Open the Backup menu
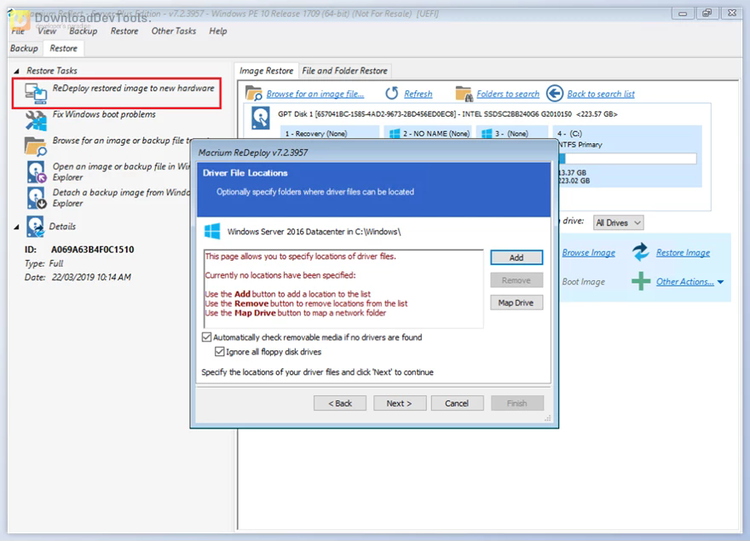750x541 pixels. click(x=83, y=31)
